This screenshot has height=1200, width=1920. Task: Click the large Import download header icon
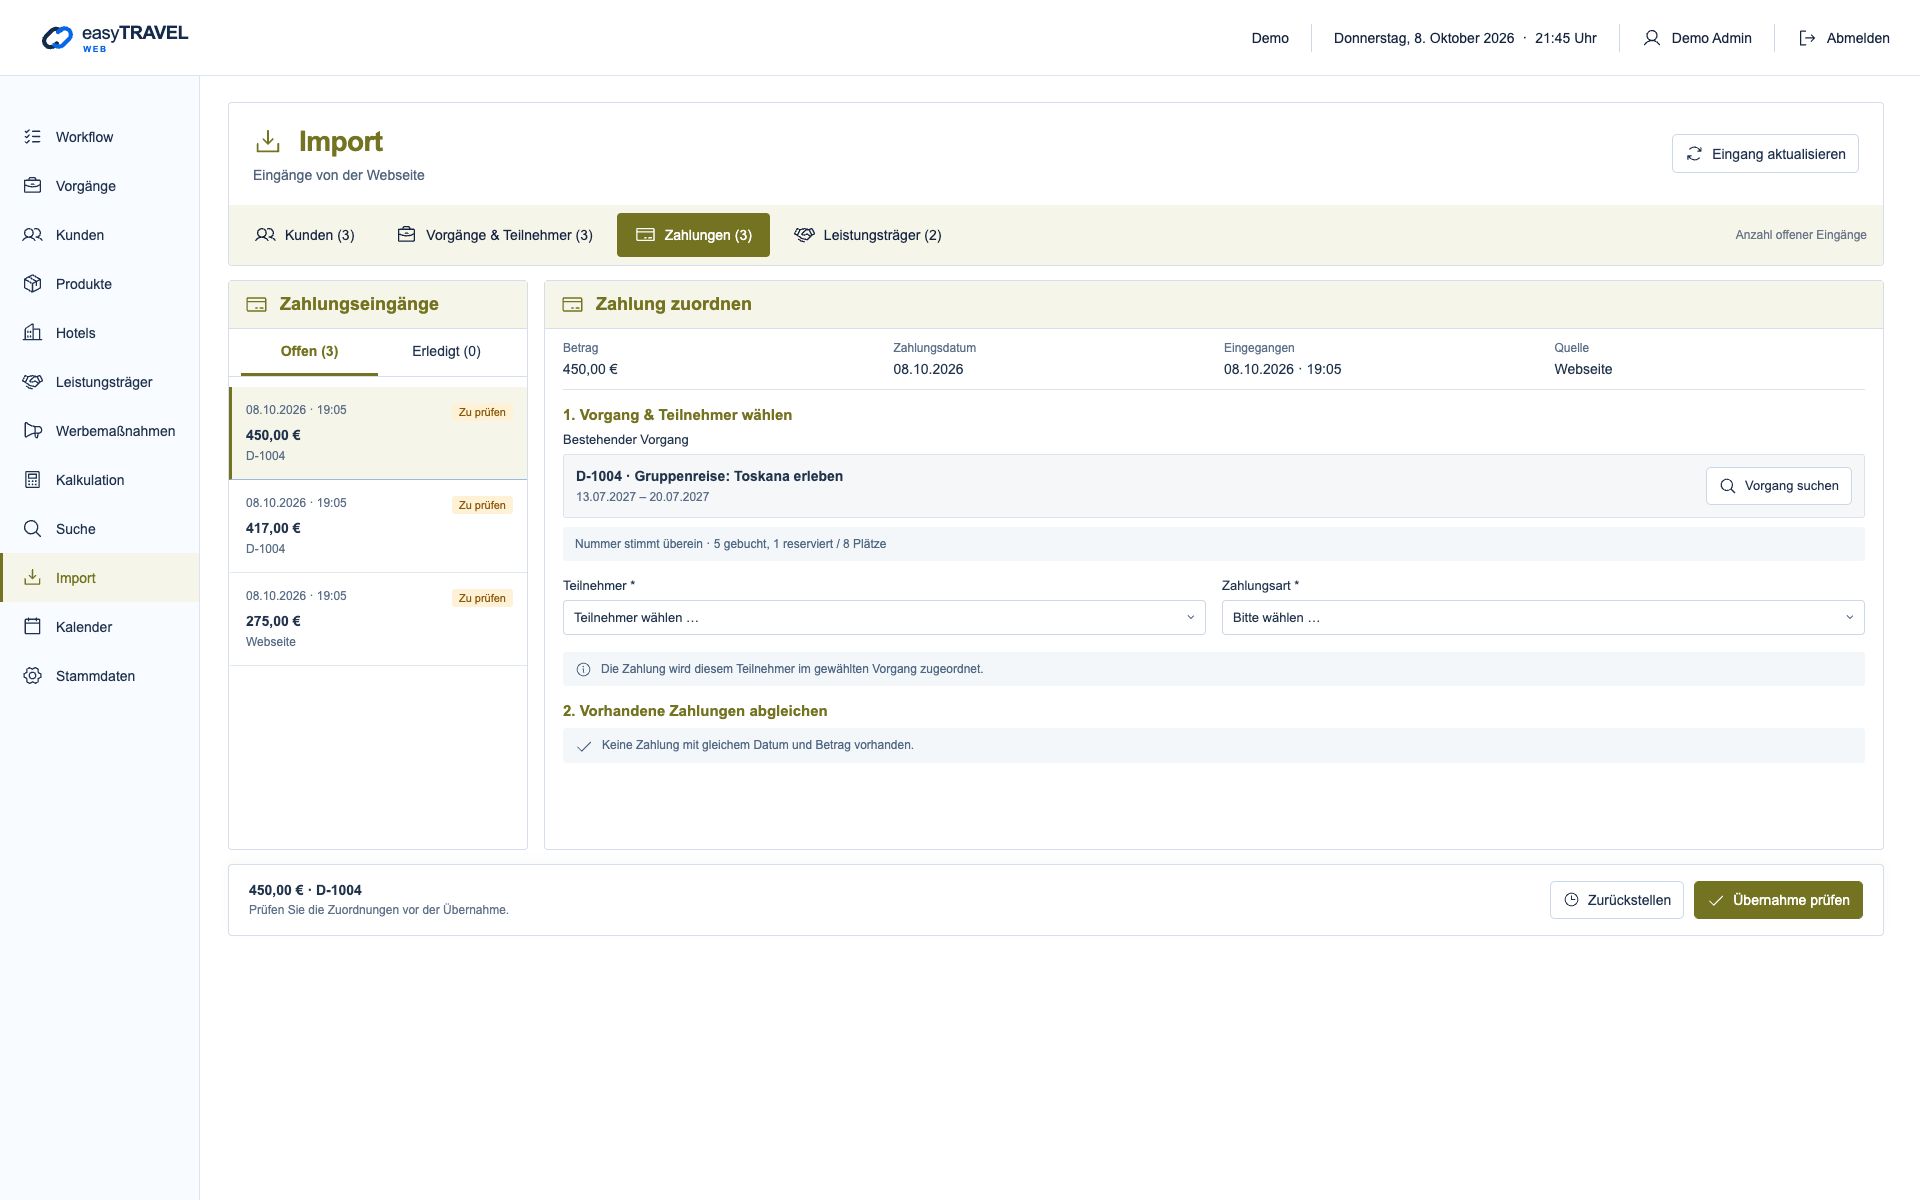click(268, 142)
